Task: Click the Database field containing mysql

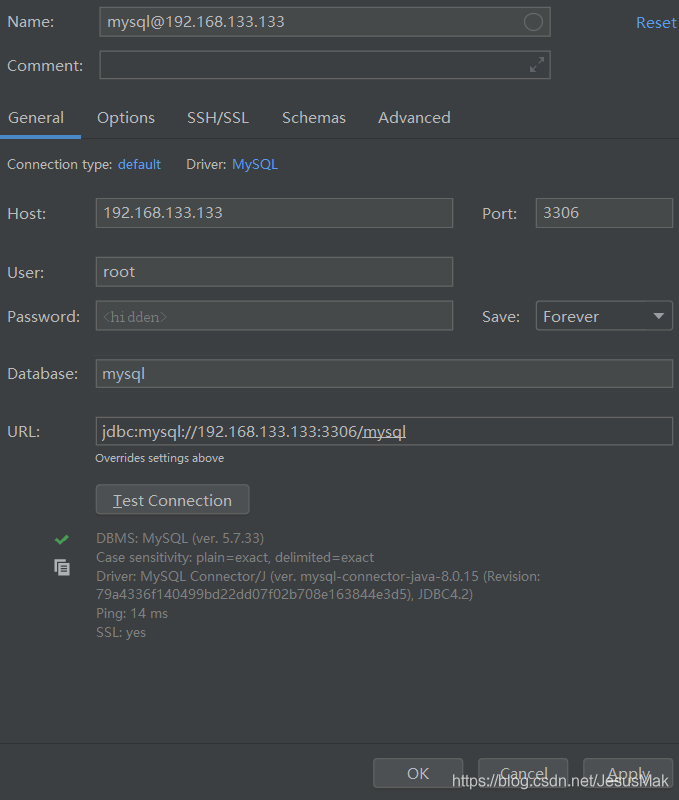Action: 384,373
